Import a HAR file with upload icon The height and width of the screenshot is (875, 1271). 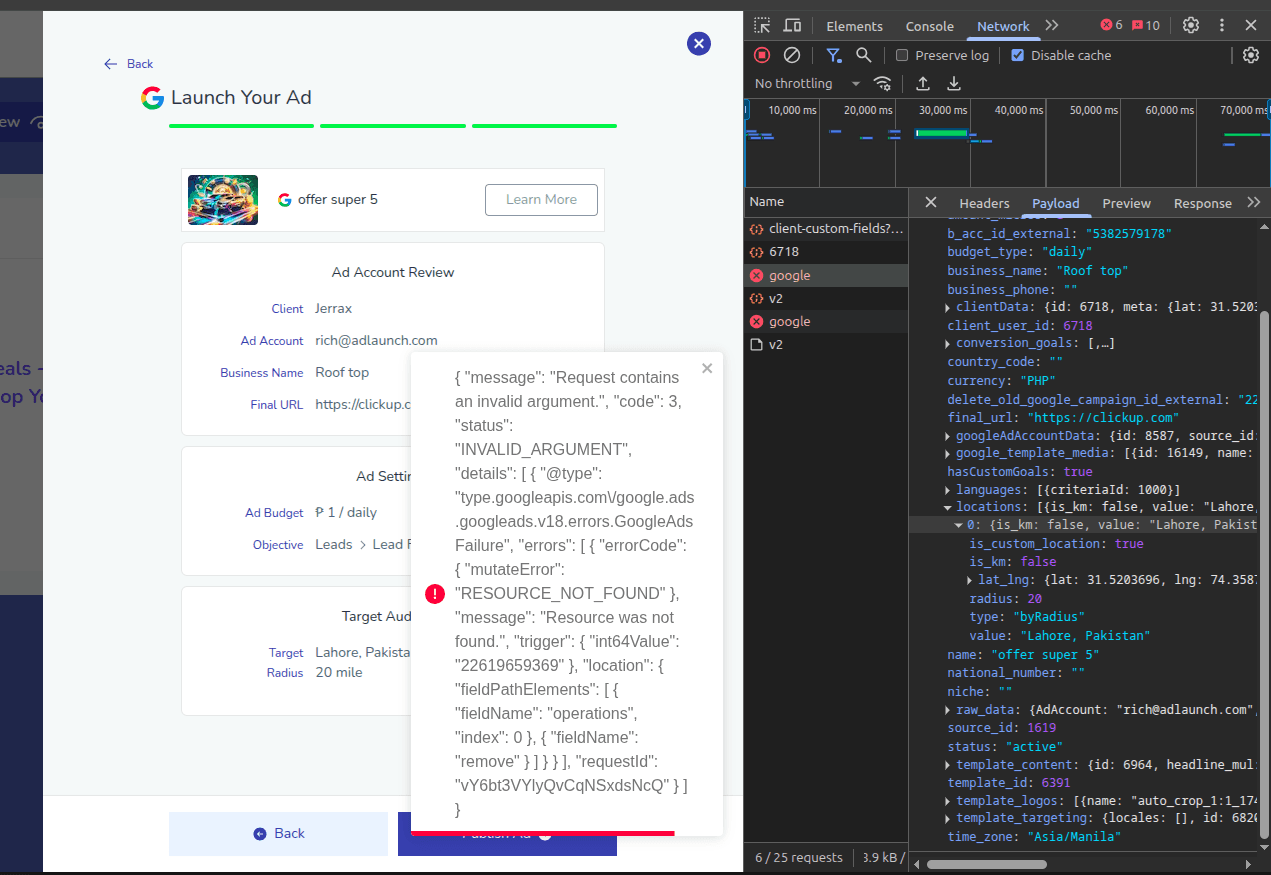tap(923, 83)
